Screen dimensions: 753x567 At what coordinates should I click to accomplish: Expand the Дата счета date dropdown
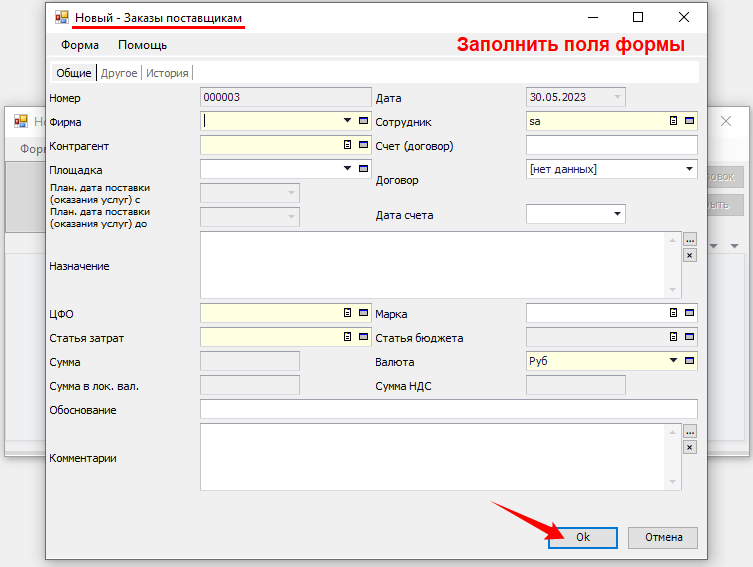point(617,213)
